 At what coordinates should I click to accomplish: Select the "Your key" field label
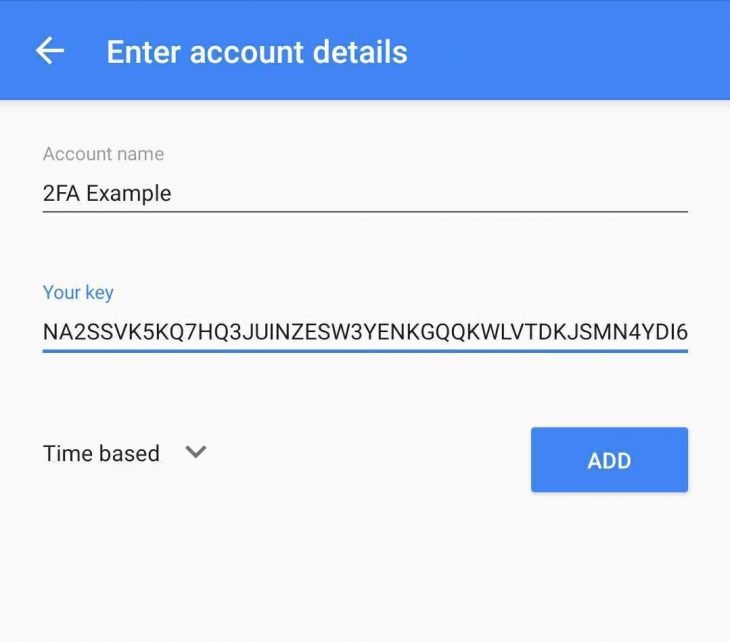78,293
